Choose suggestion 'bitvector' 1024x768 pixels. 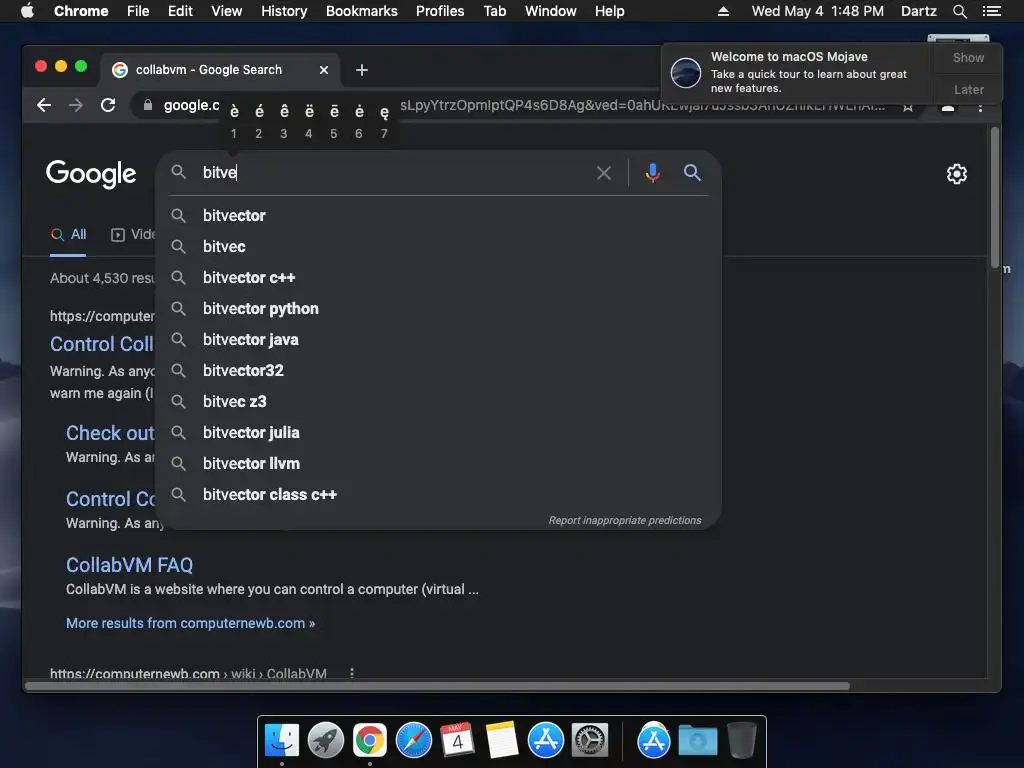439,216
